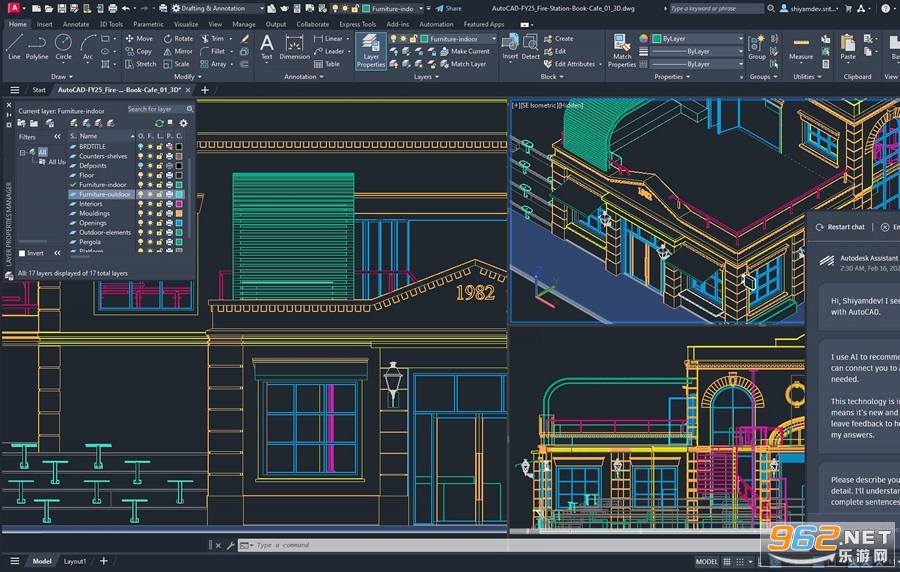Click the Detect block tool

530,47
